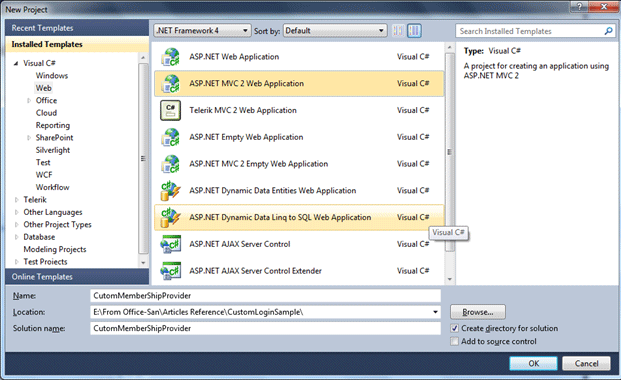
Task: Toggle Create directory for solution checkbox
Action: 455,328
